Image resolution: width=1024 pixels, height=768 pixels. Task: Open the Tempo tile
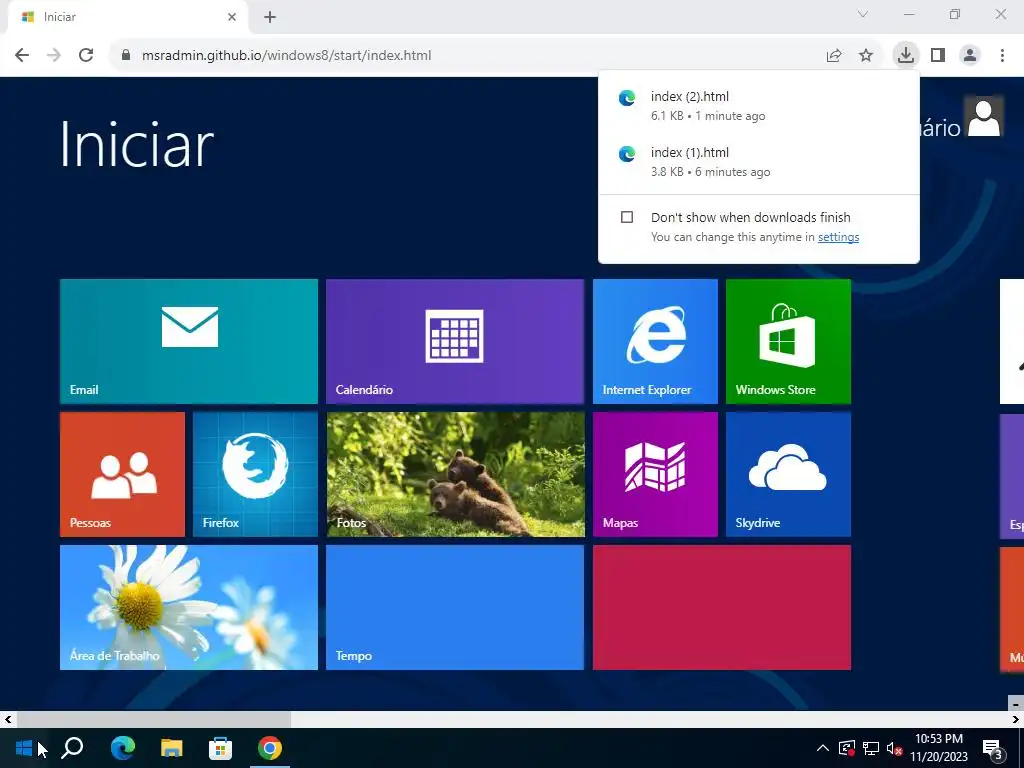click(x=455, y=607)
